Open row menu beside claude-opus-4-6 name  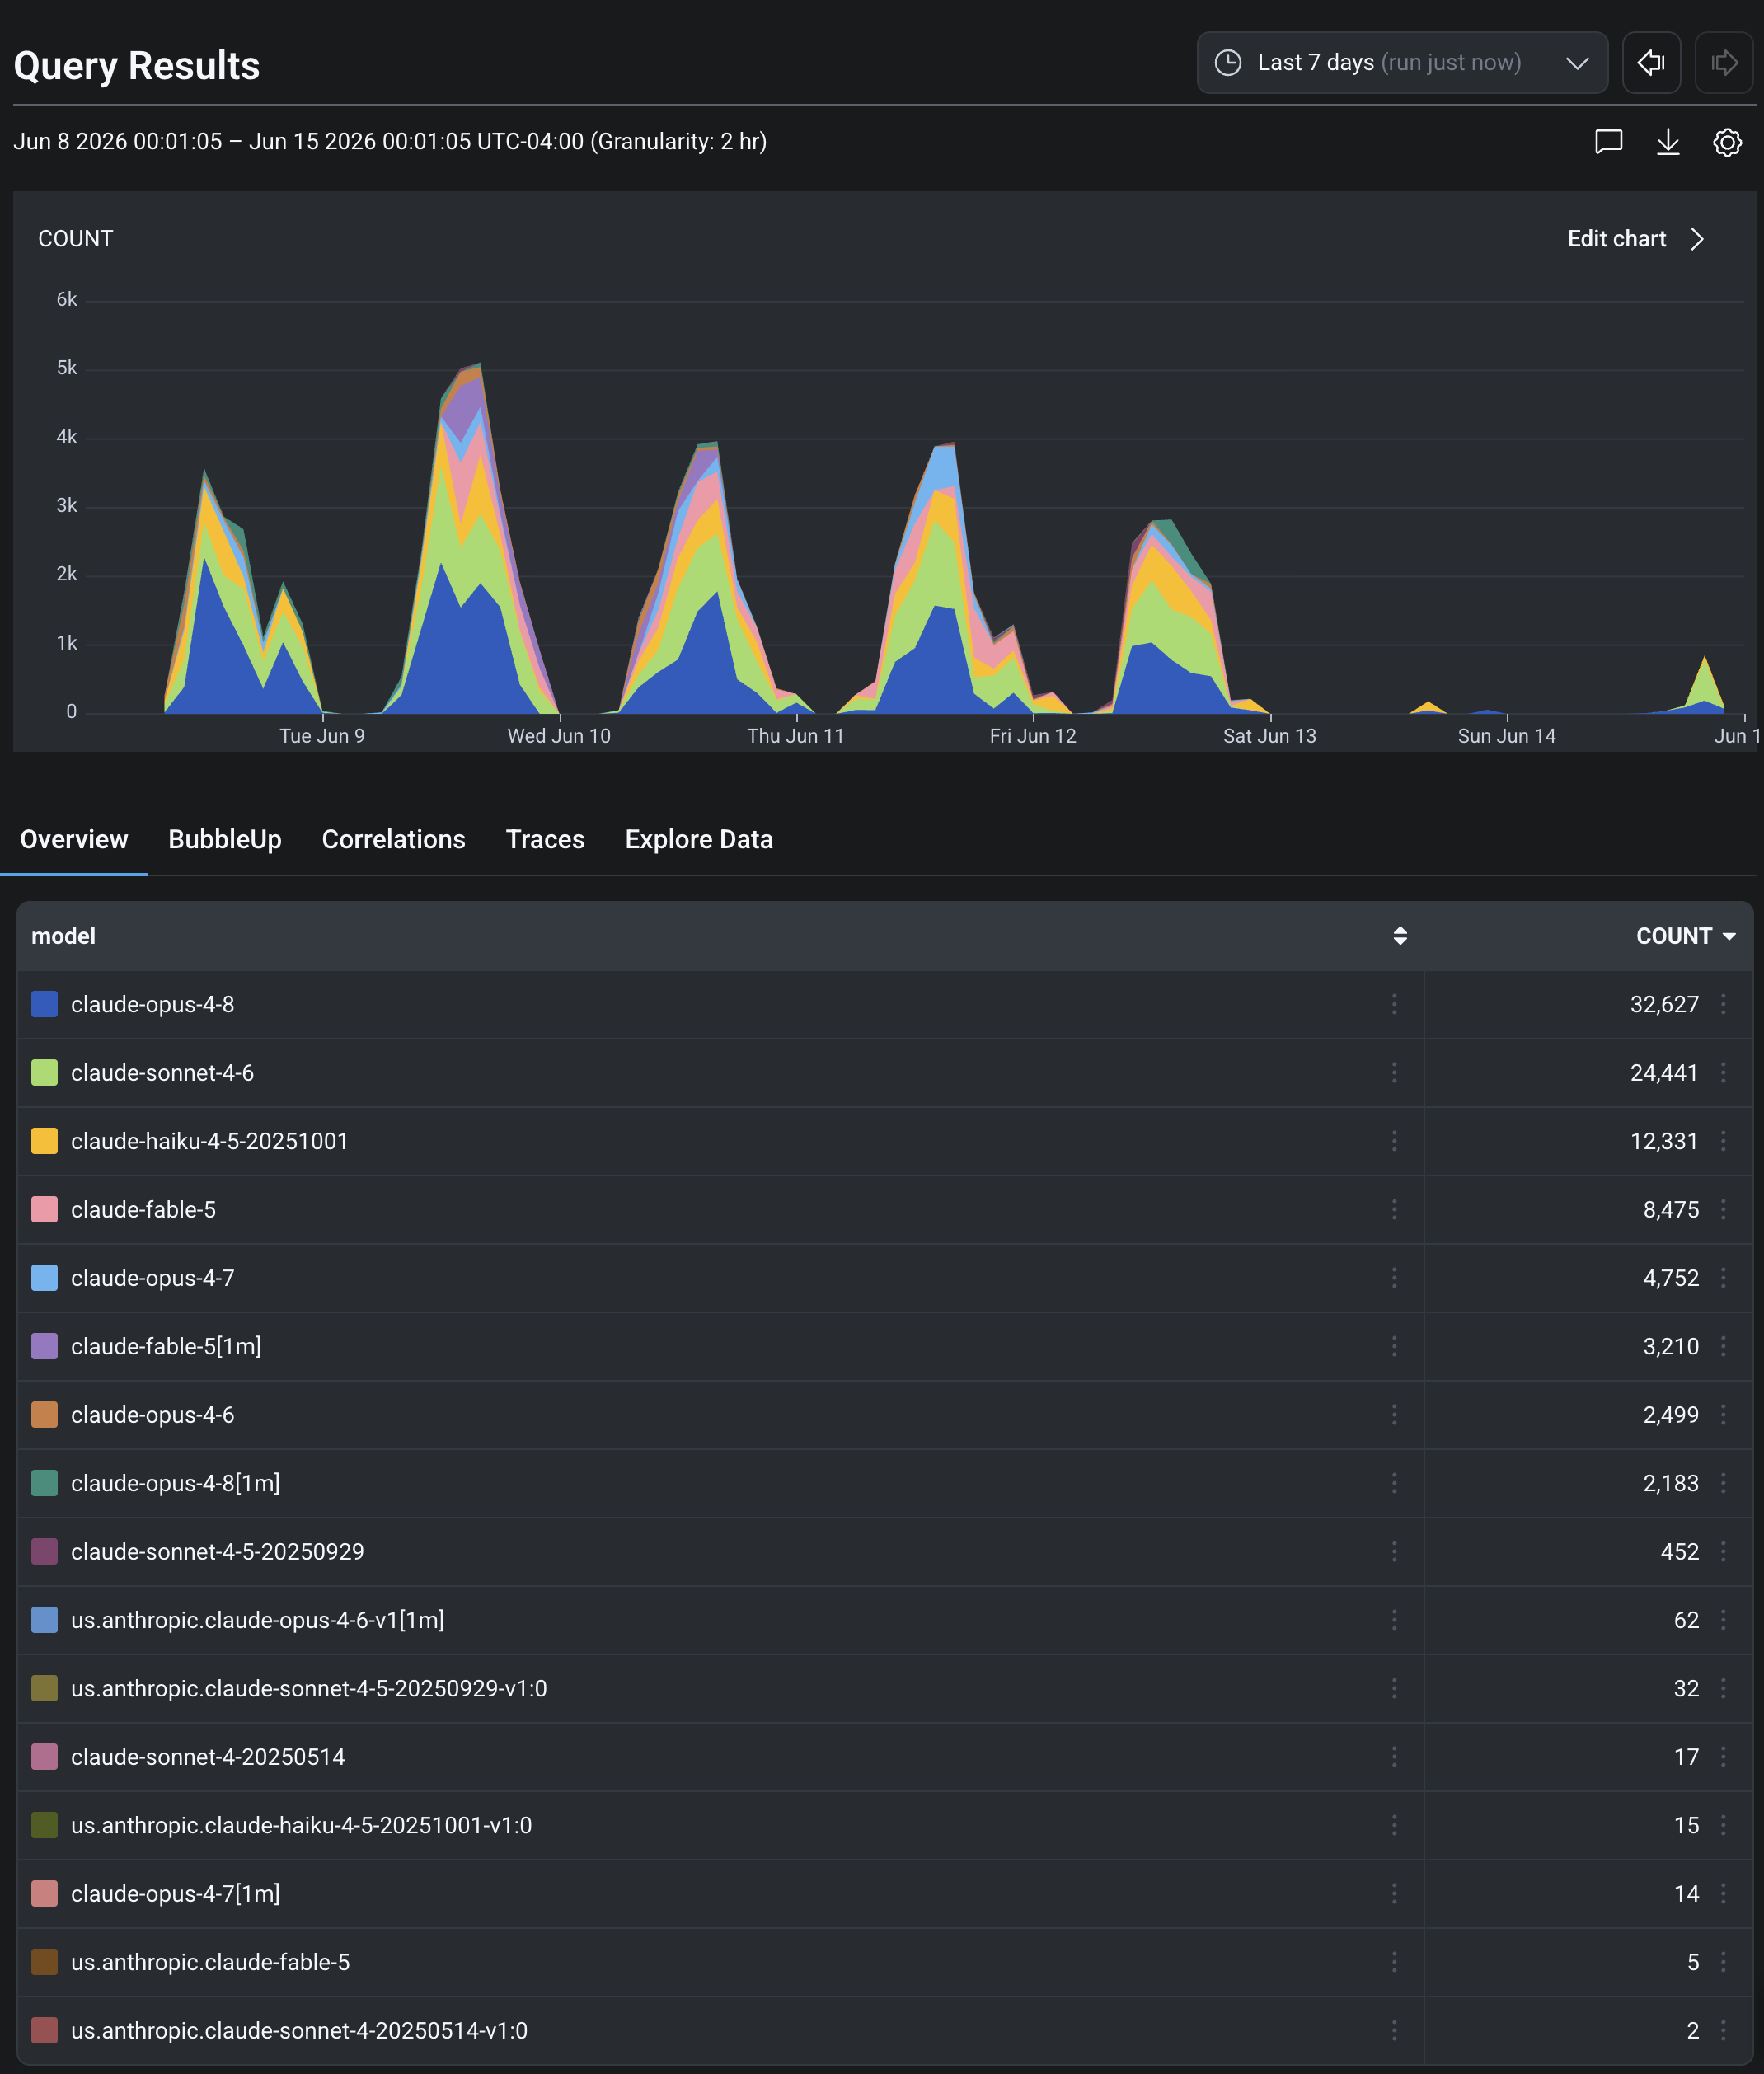(1394, 1415)
